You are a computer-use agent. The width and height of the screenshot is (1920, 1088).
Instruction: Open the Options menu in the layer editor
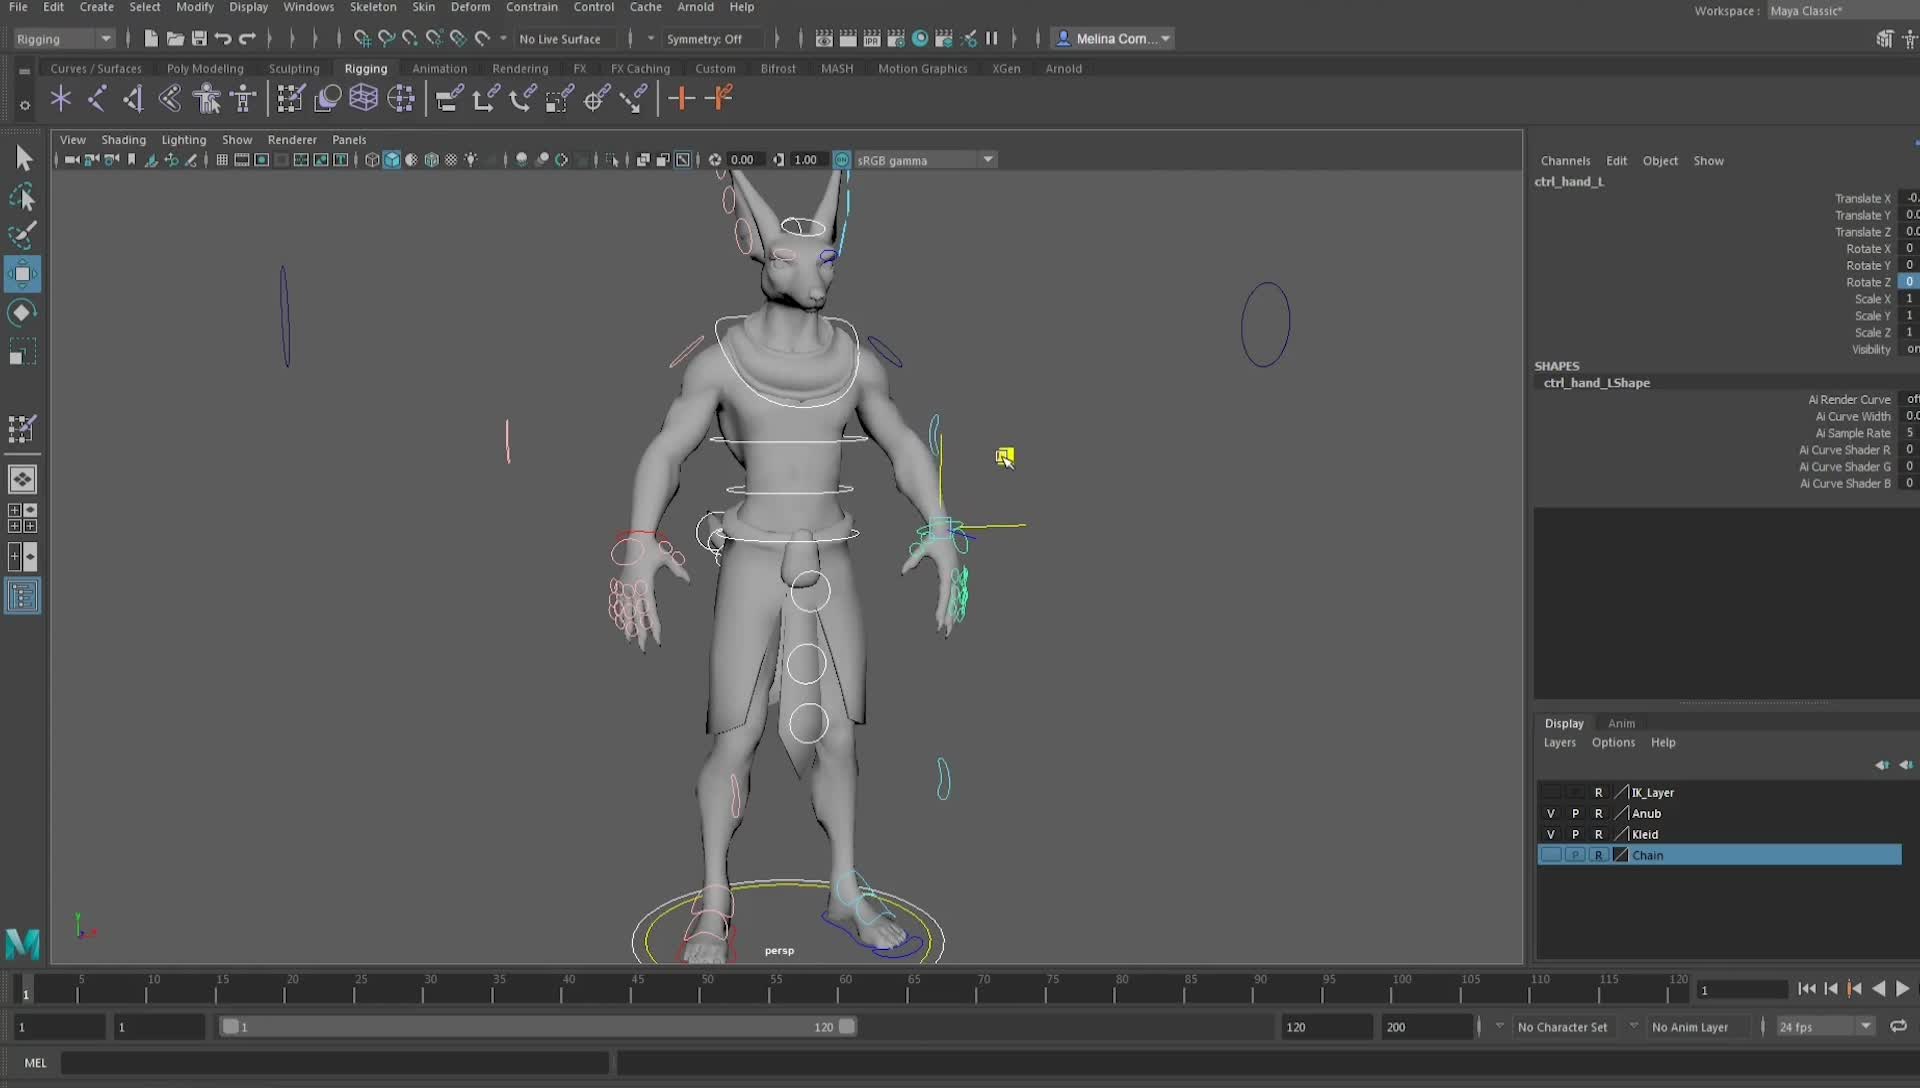click(1612, 743)
